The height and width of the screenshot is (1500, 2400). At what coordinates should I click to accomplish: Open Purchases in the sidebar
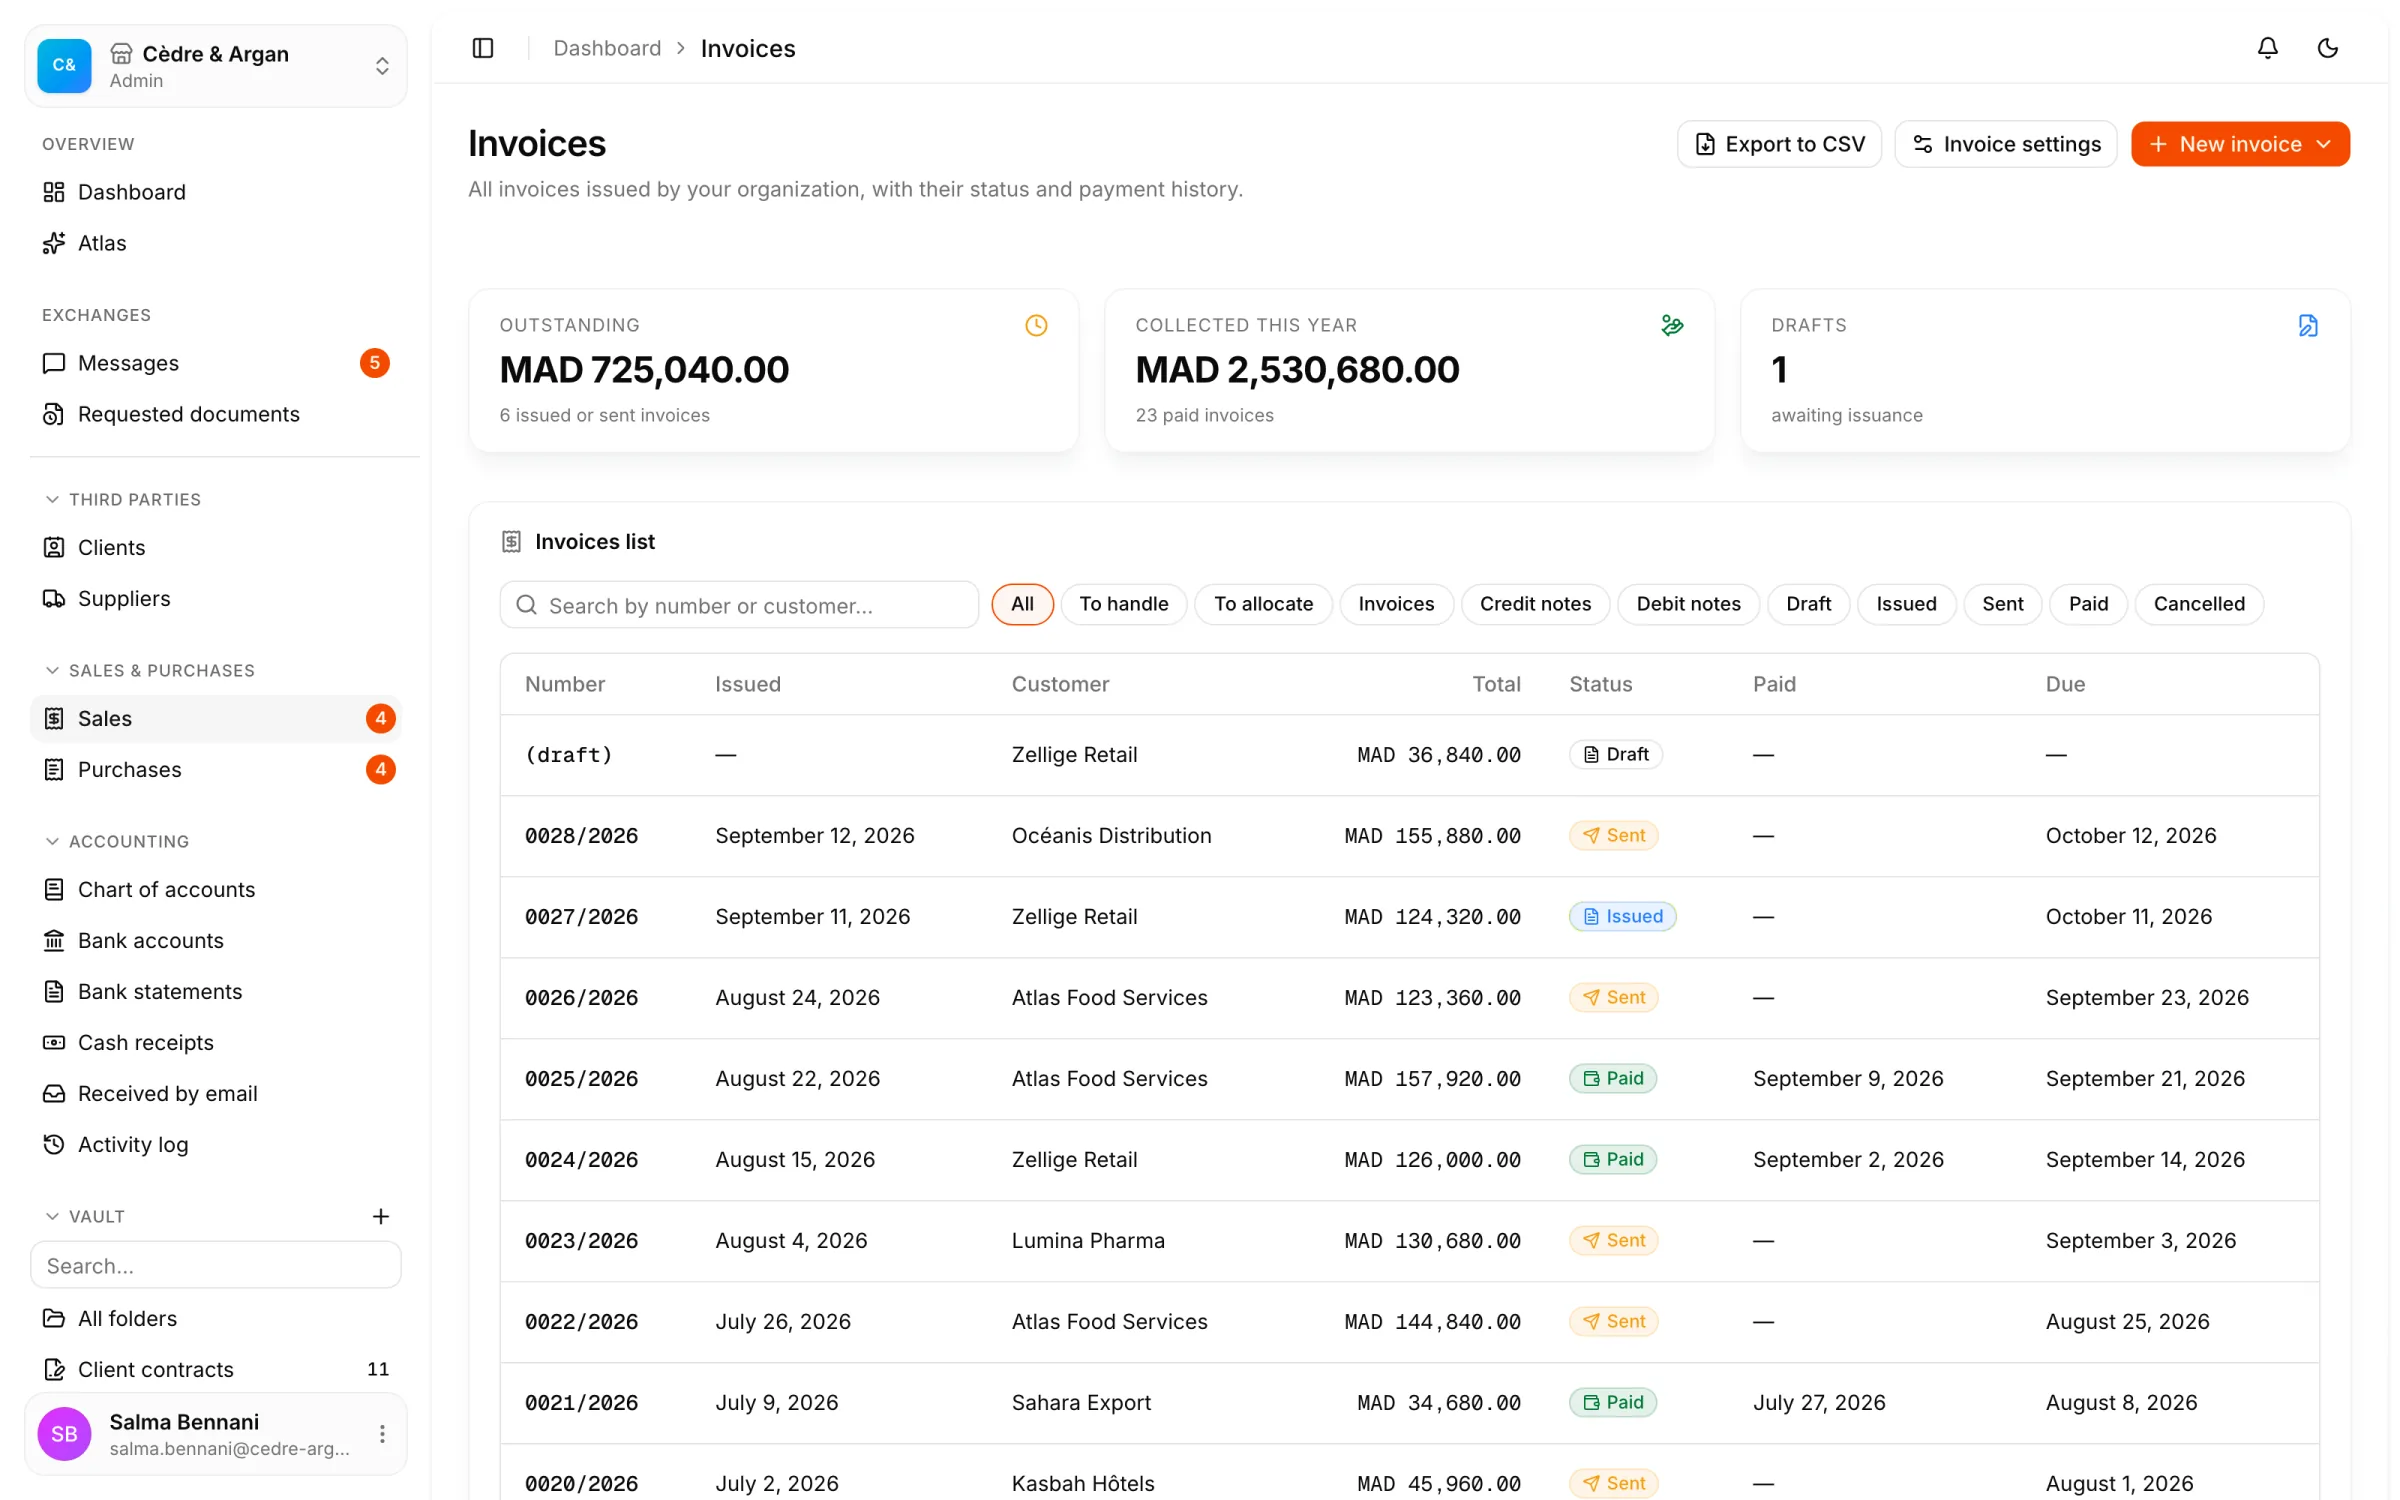pos(216,769)
